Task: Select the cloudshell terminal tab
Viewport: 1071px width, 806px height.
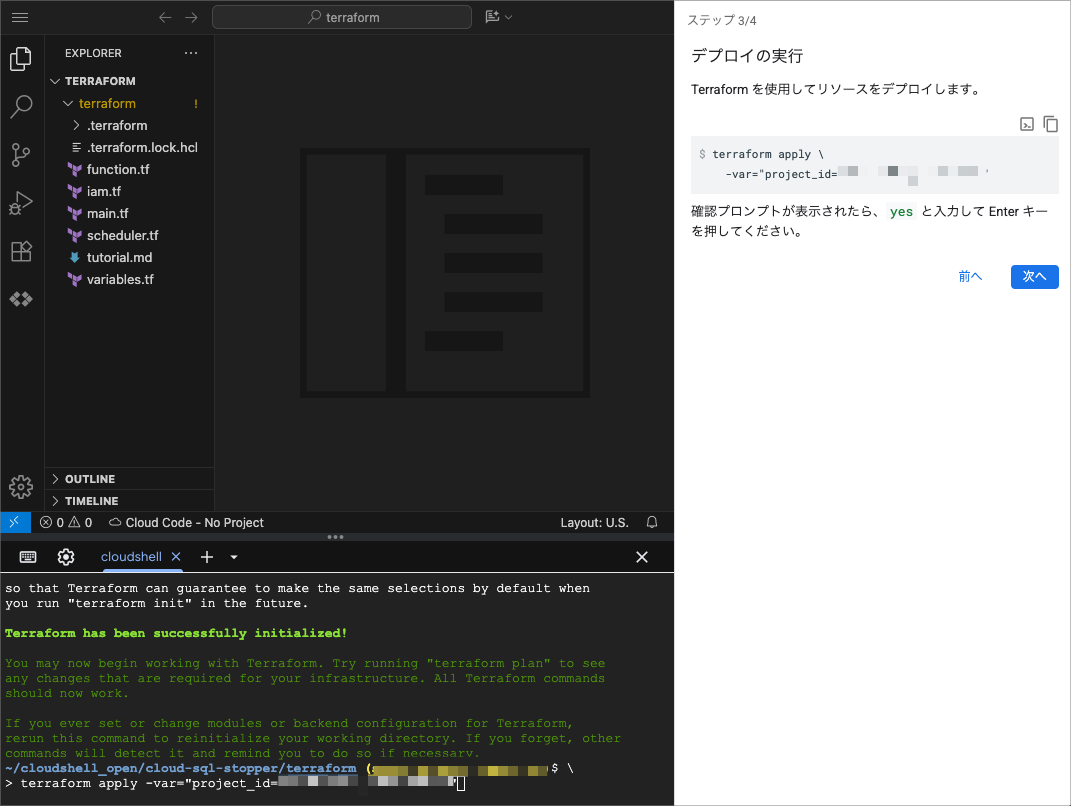Action: pos(132,557)
